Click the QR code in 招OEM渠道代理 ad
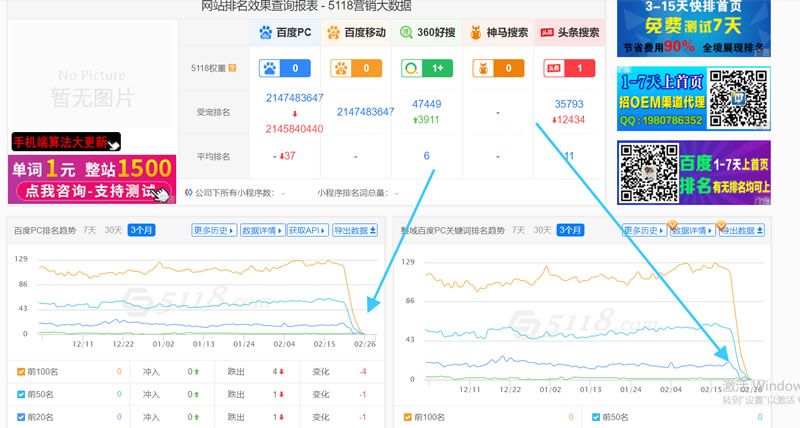 [738, 98]
